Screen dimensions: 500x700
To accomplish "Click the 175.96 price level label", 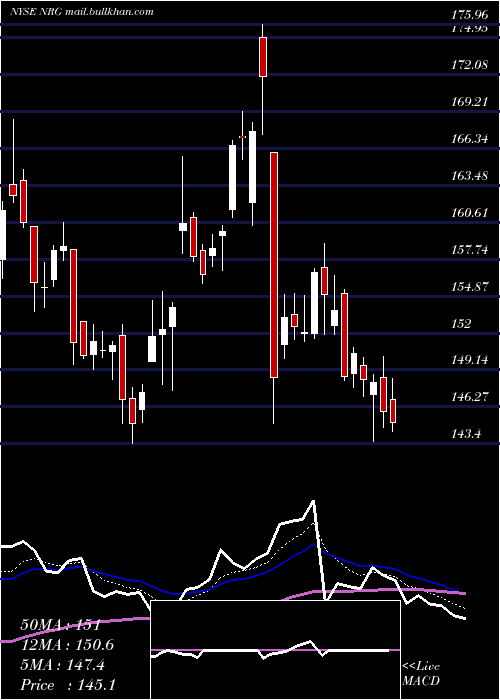I will click(470, 15).
